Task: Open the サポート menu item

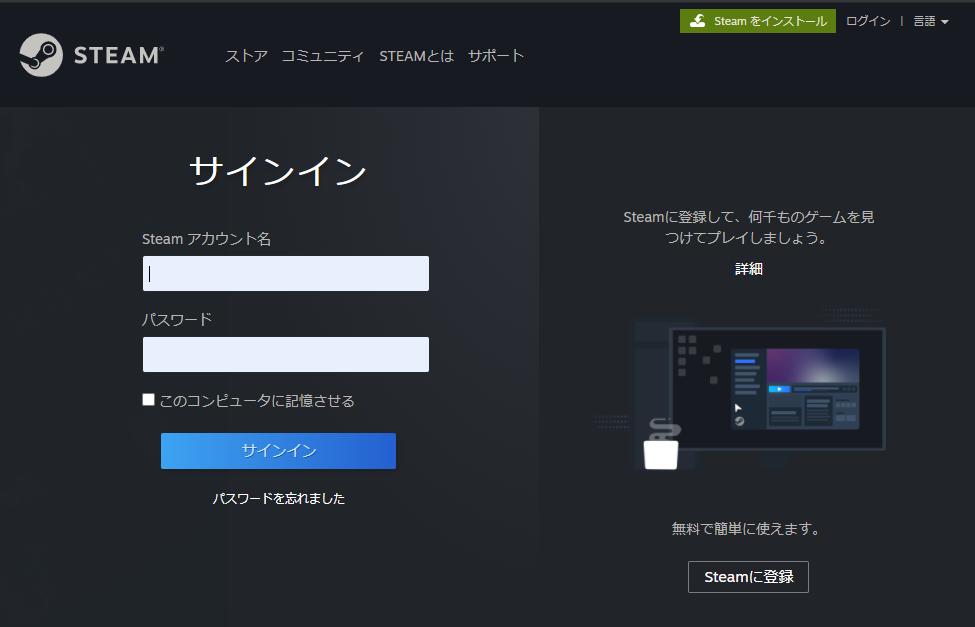Action: (496, 56)
